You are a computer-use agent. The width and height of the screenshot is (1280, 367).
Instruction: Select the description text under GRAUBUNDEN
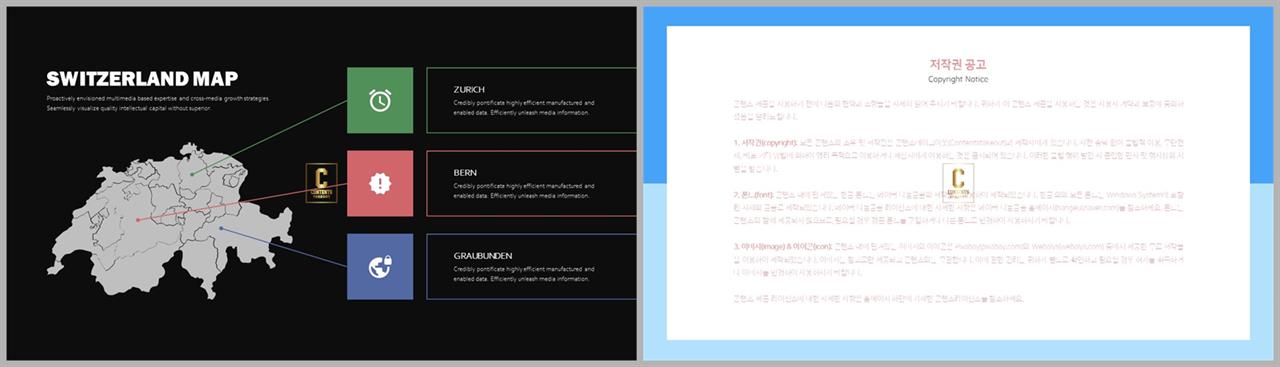pos(524,274)
